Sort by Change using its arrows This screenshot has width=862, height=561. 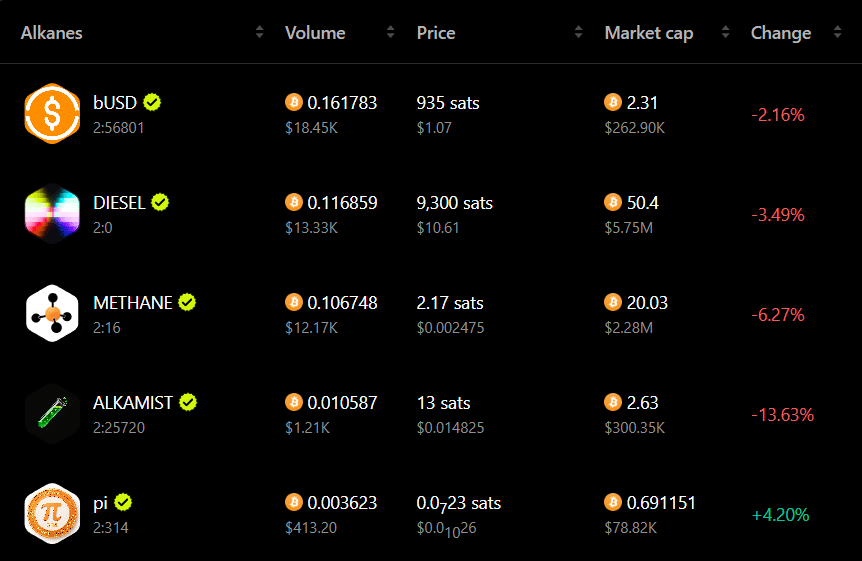(x=837, y=32)
